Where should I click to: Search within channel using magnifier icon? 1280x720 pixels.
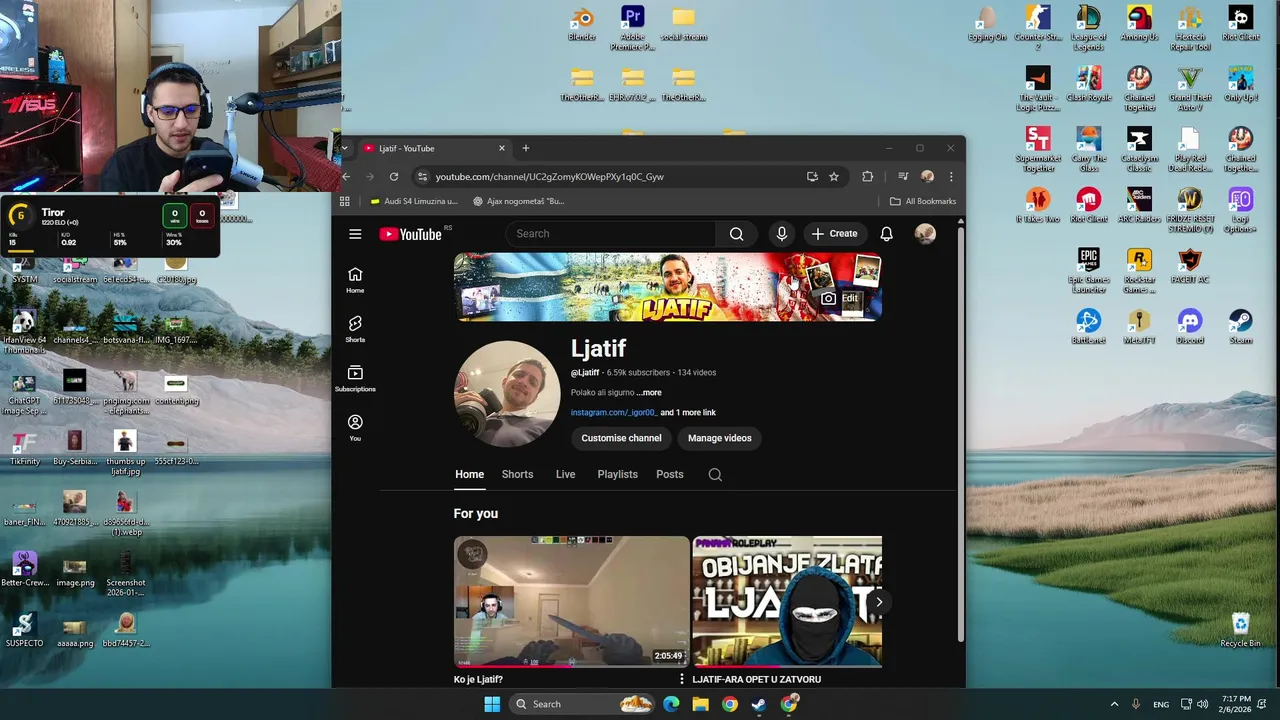point(715,475)
